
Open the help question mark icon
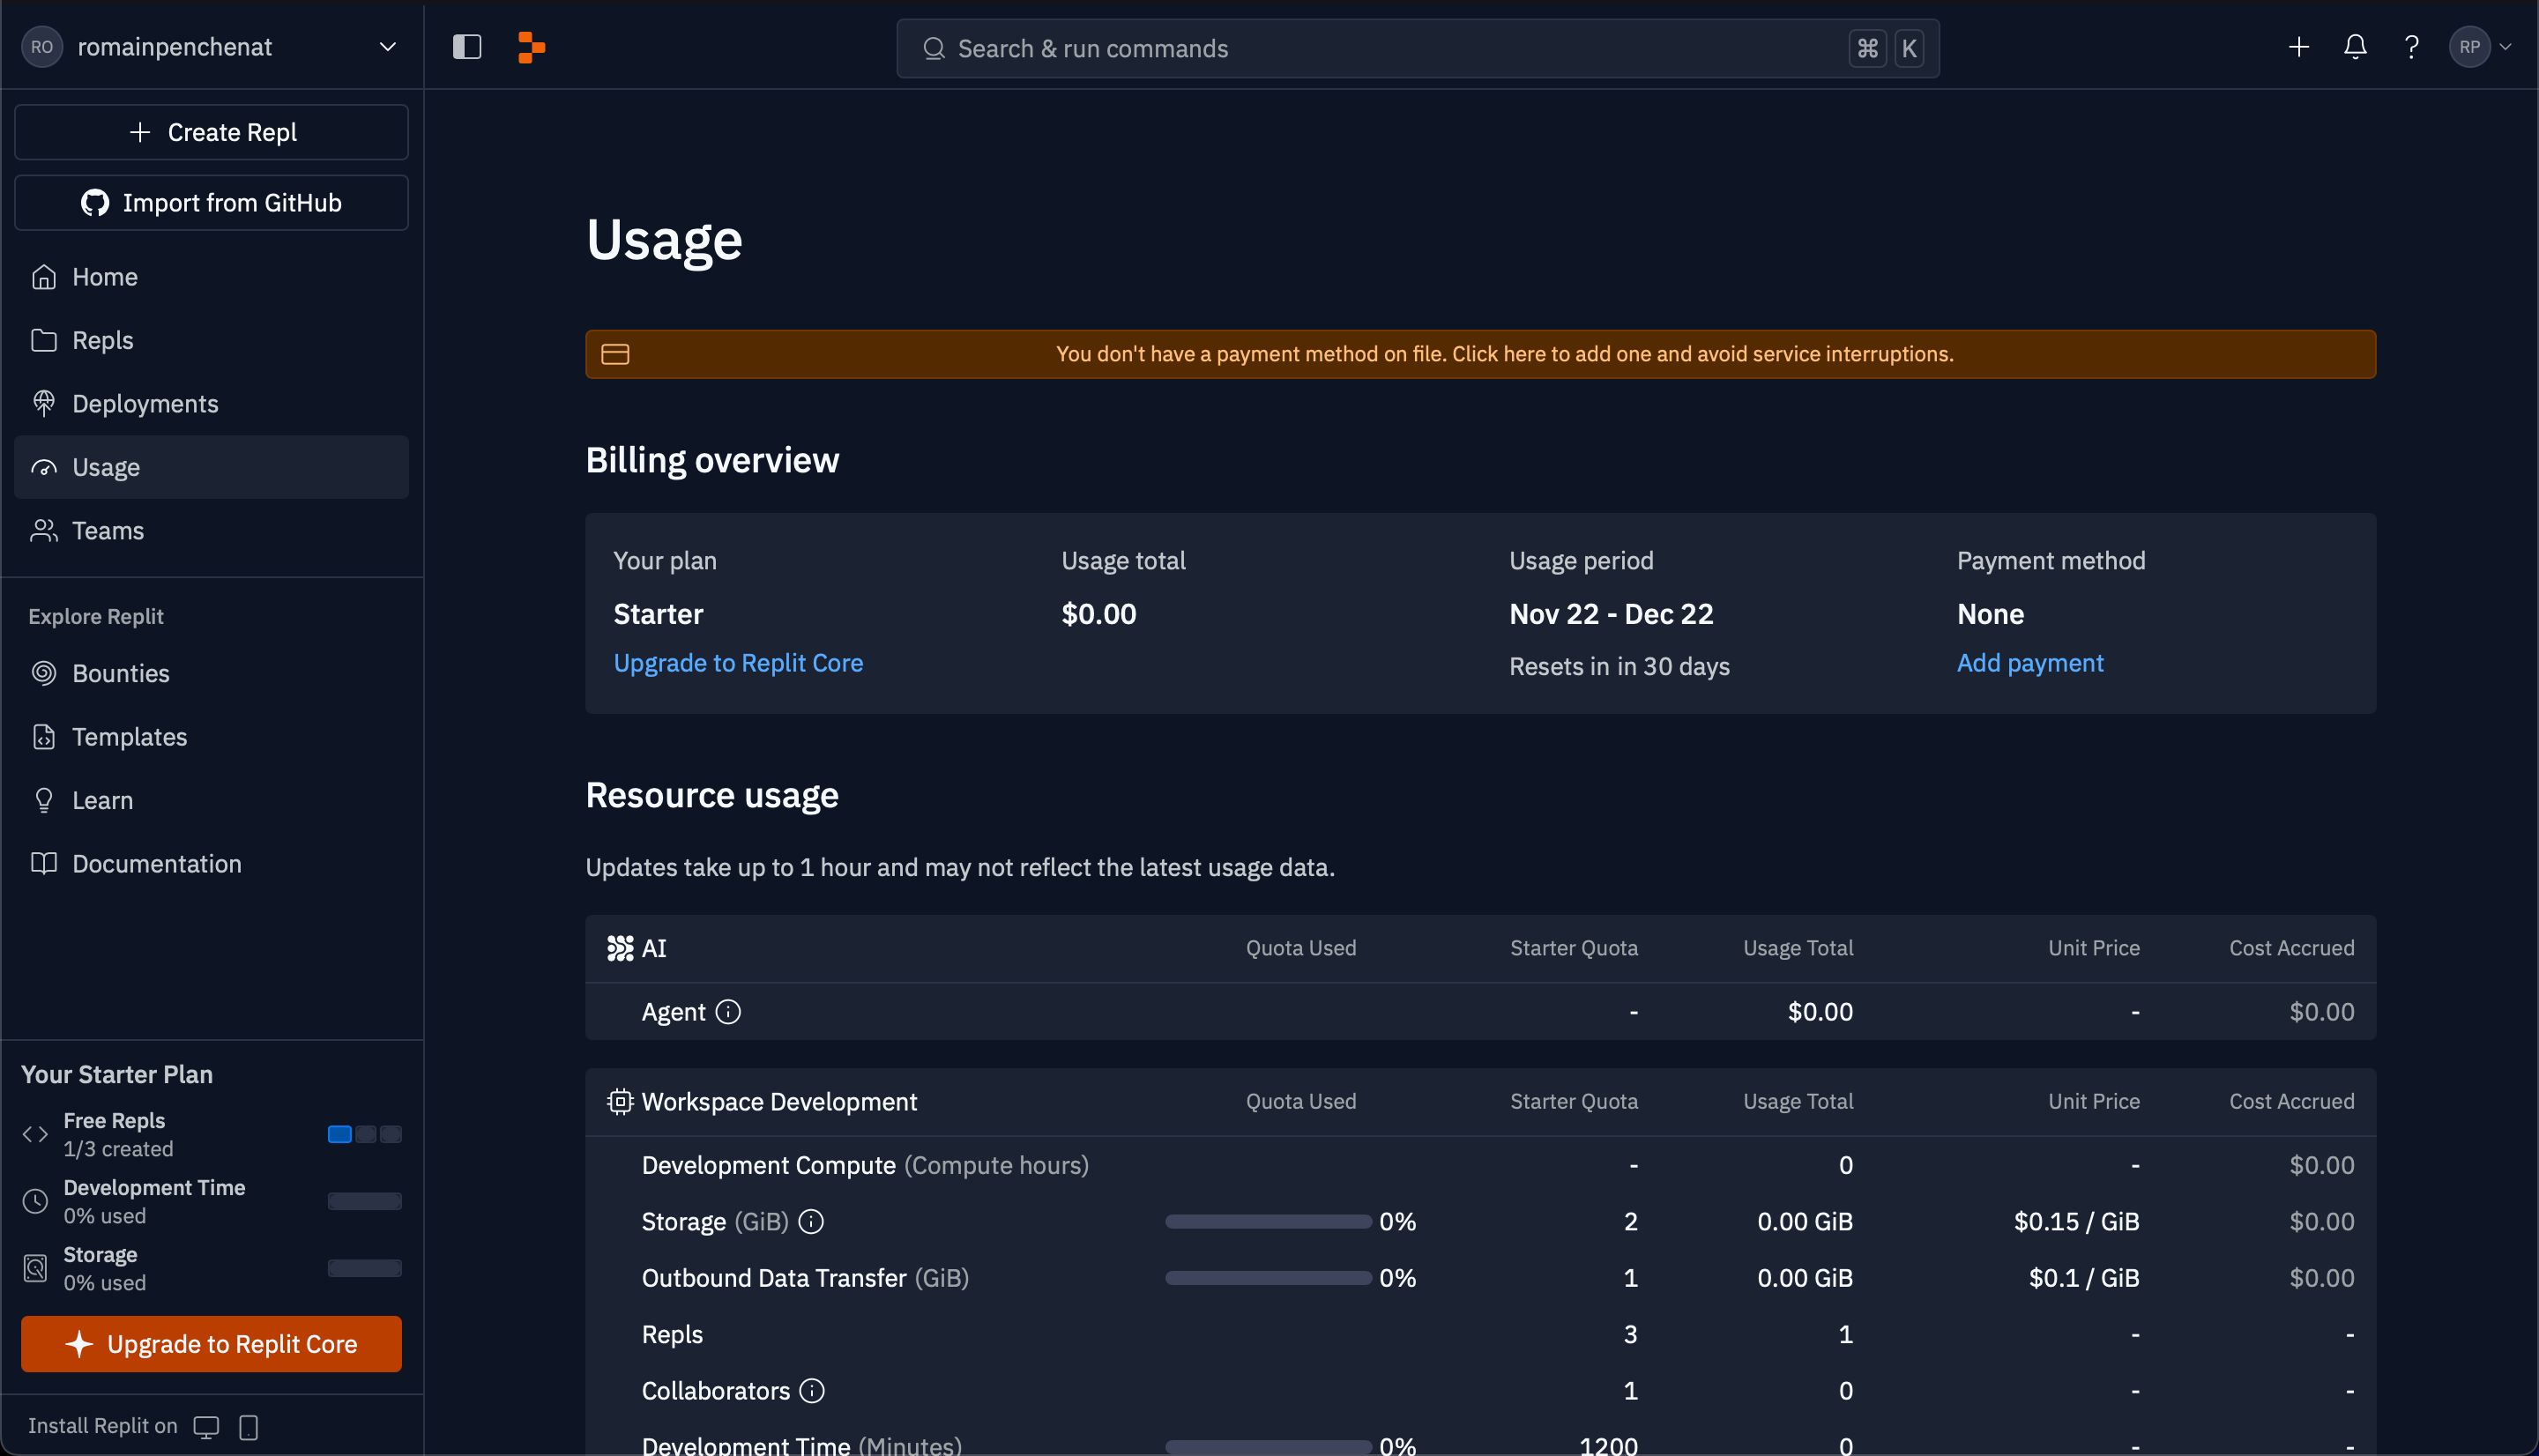click(x=2412, y=47)
